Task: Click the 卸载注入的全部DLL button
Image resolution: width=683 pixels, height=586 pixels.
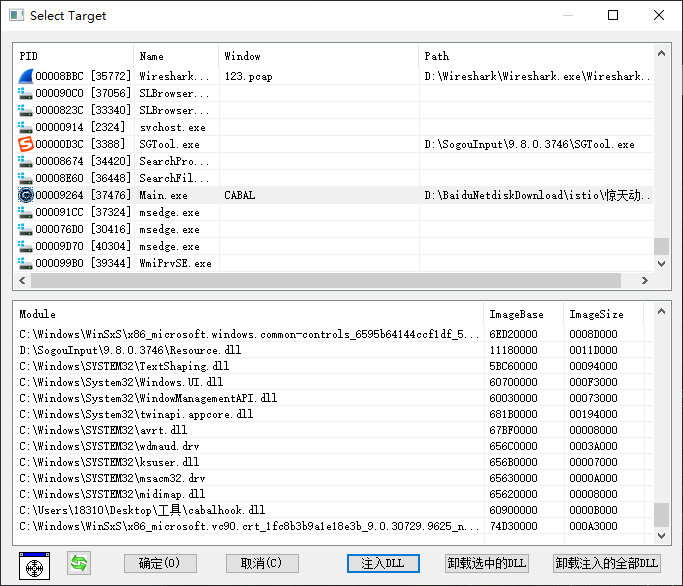Action: pyautogui.click(x=607, y=563)
